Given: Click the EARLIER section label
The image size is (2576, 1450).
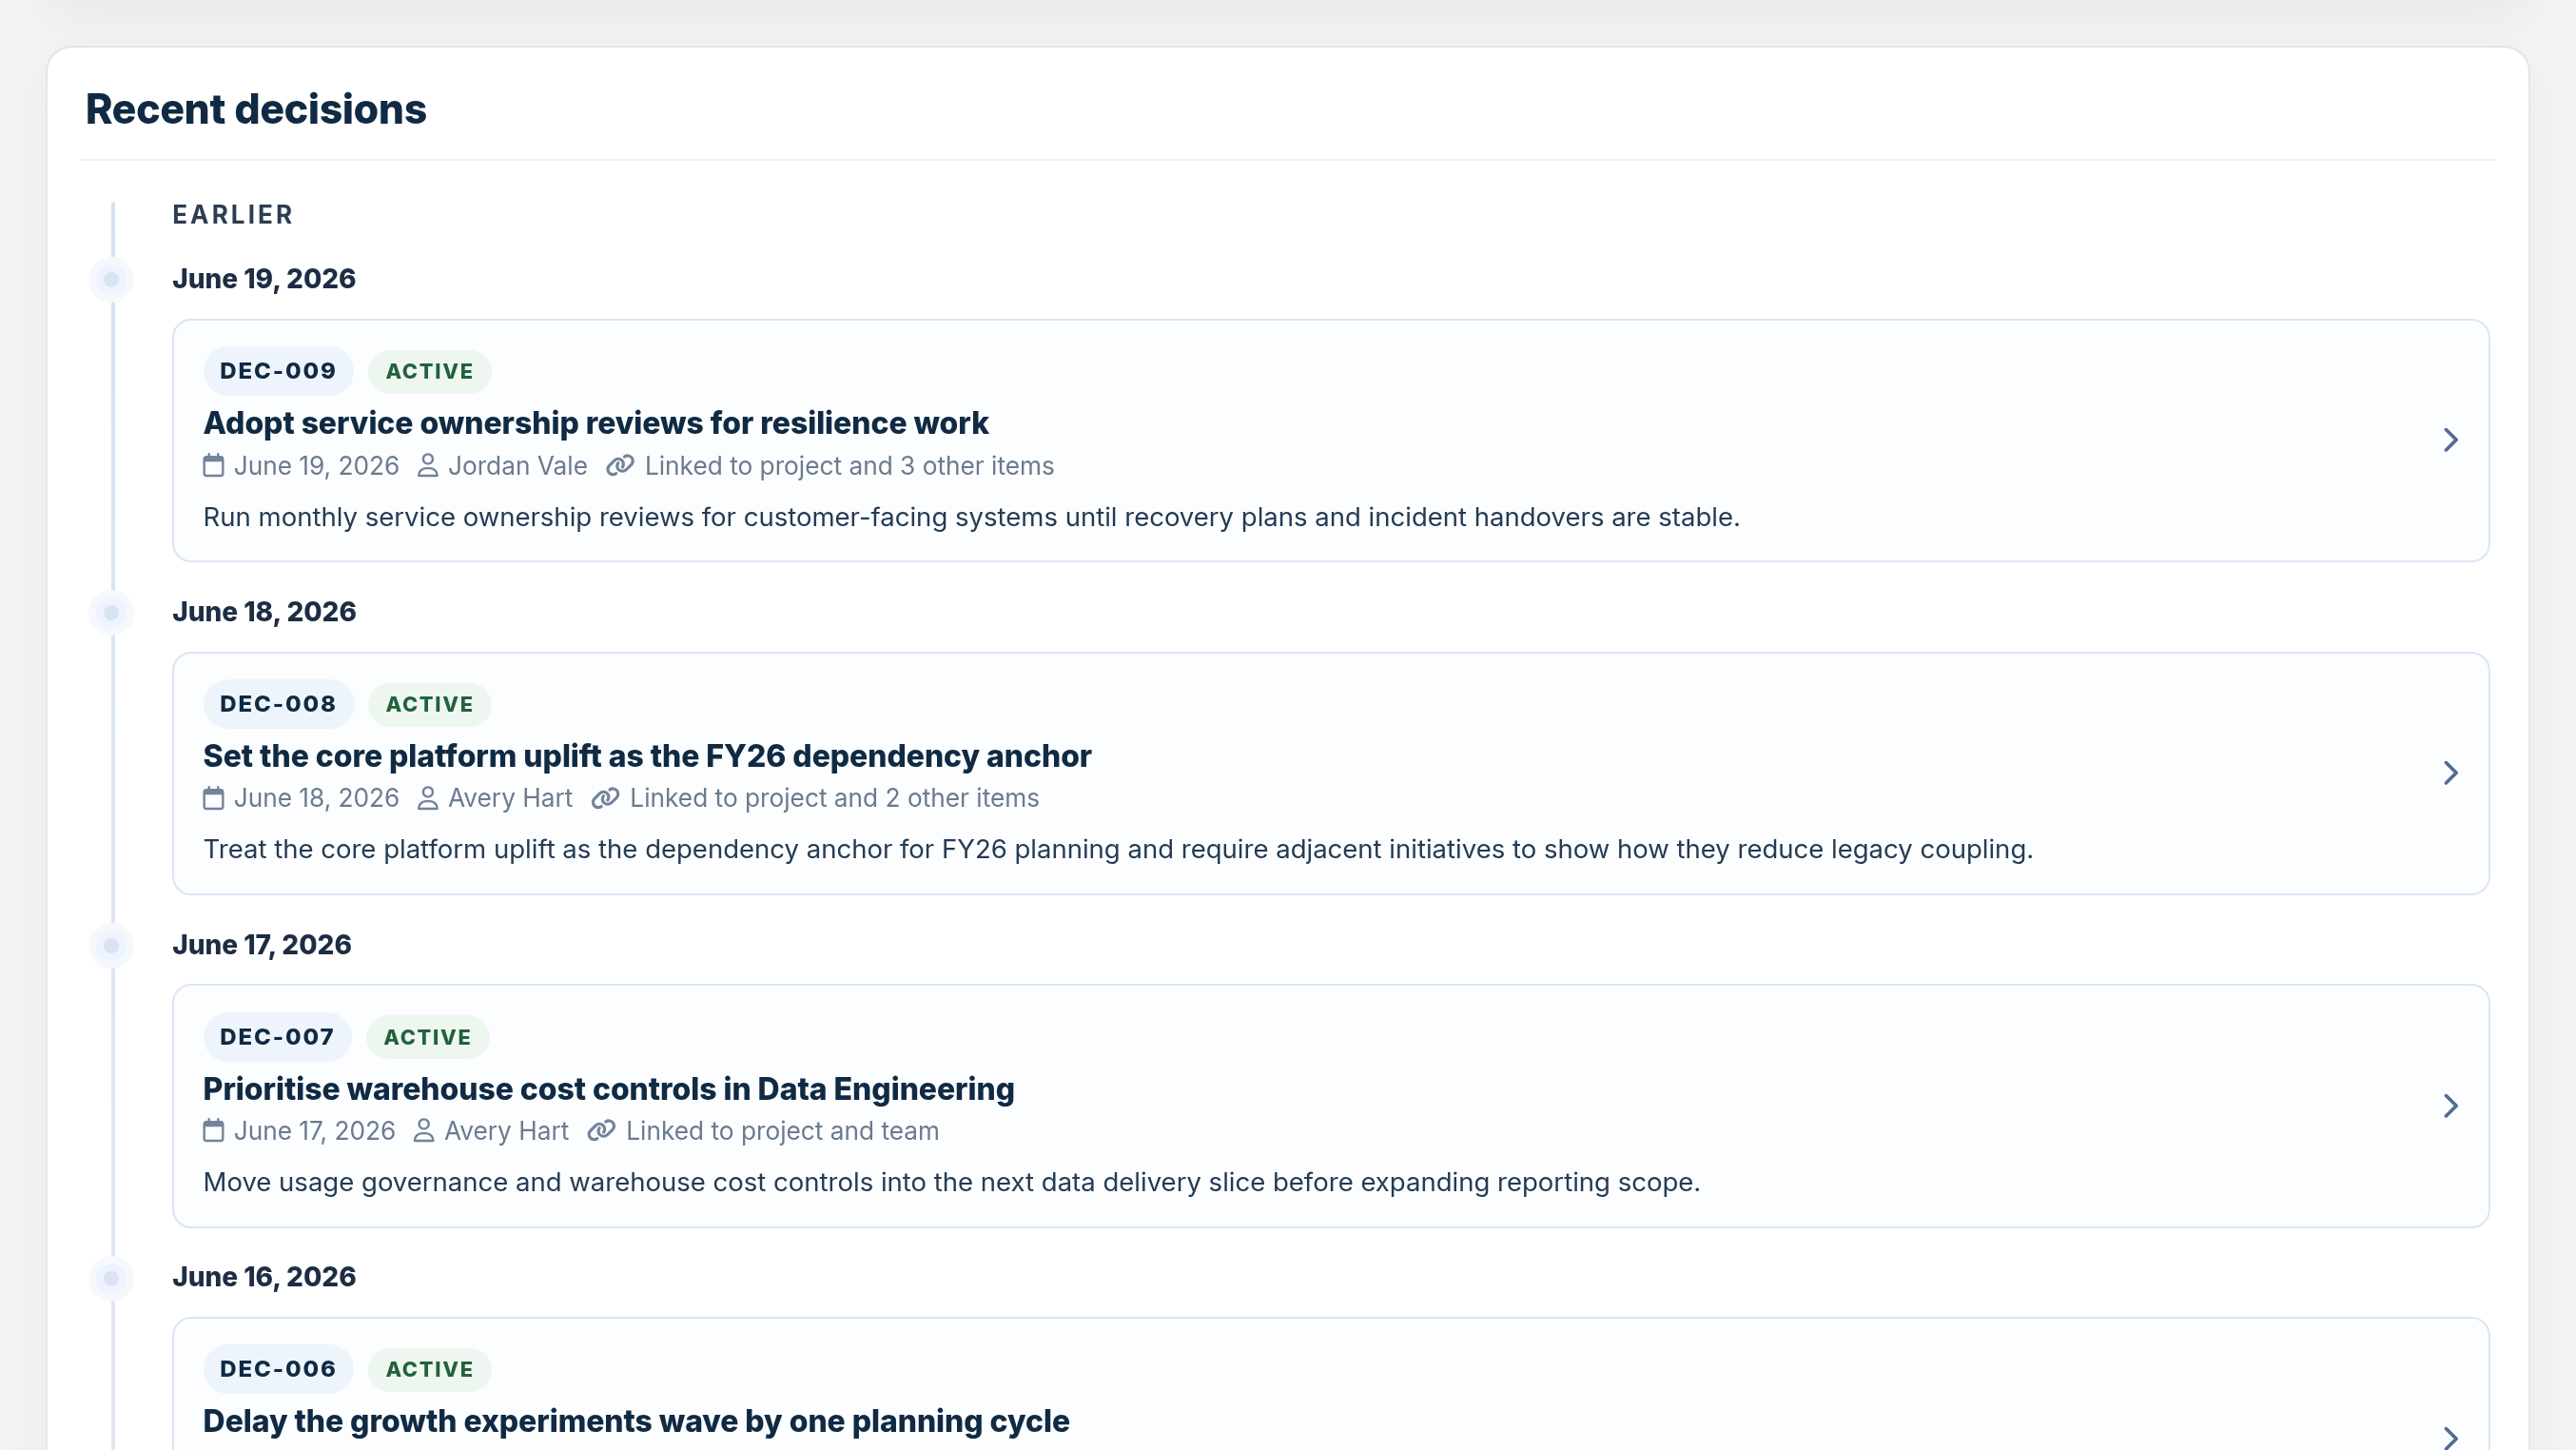Looking at the screenshot, I should pos(233,215).
